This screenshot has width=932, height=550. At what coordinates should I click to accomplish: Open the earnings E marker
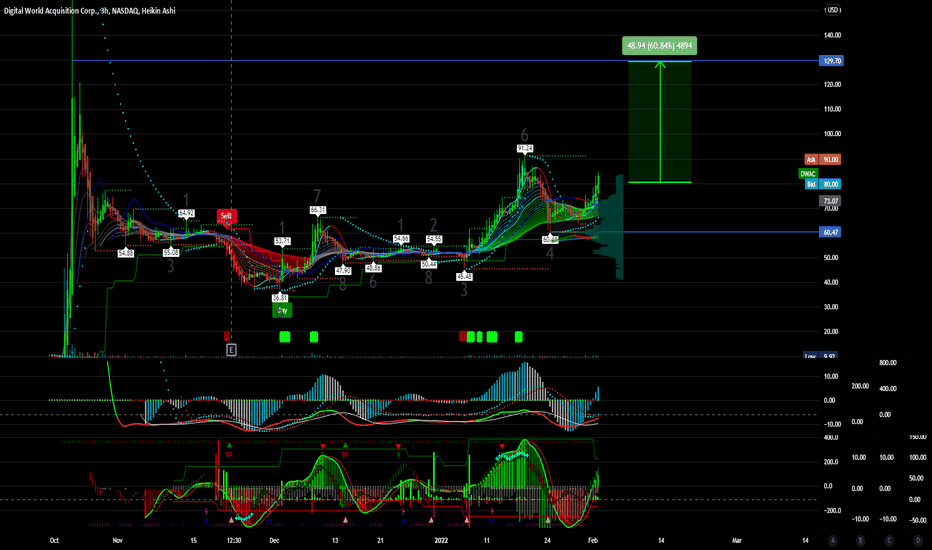231,350
